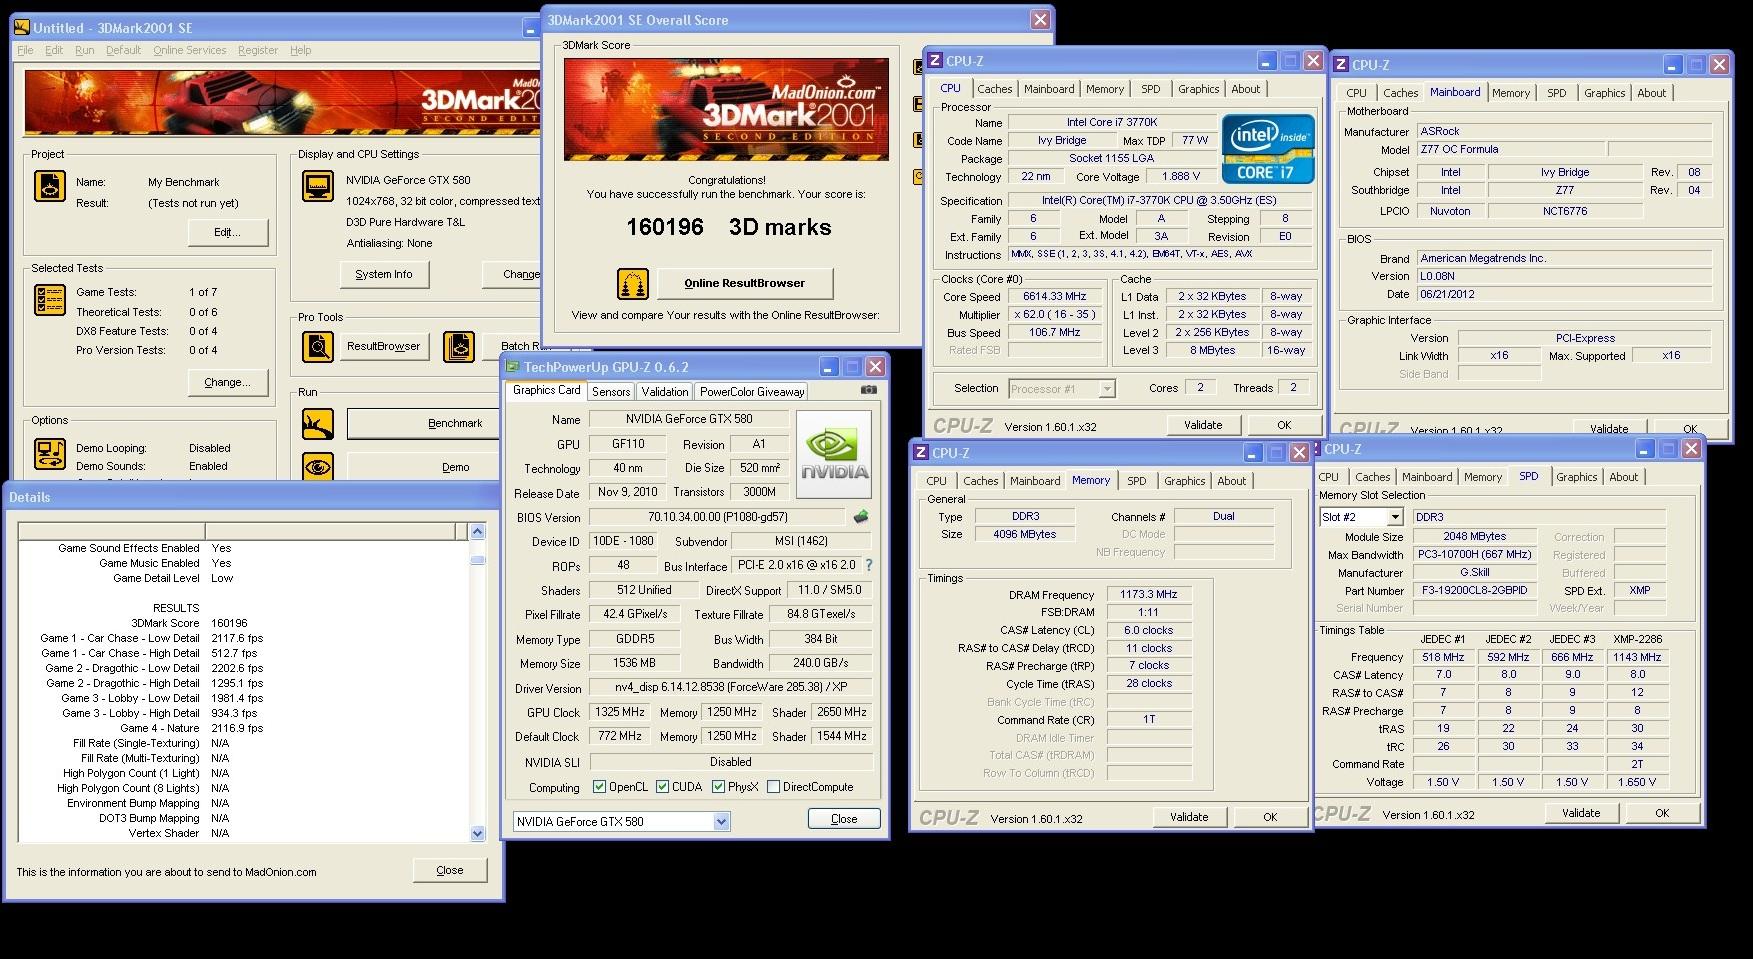Screen dimensions: 1753x959
Task: Open the Register menu in 3DMark2001
Action: point(258,50)
